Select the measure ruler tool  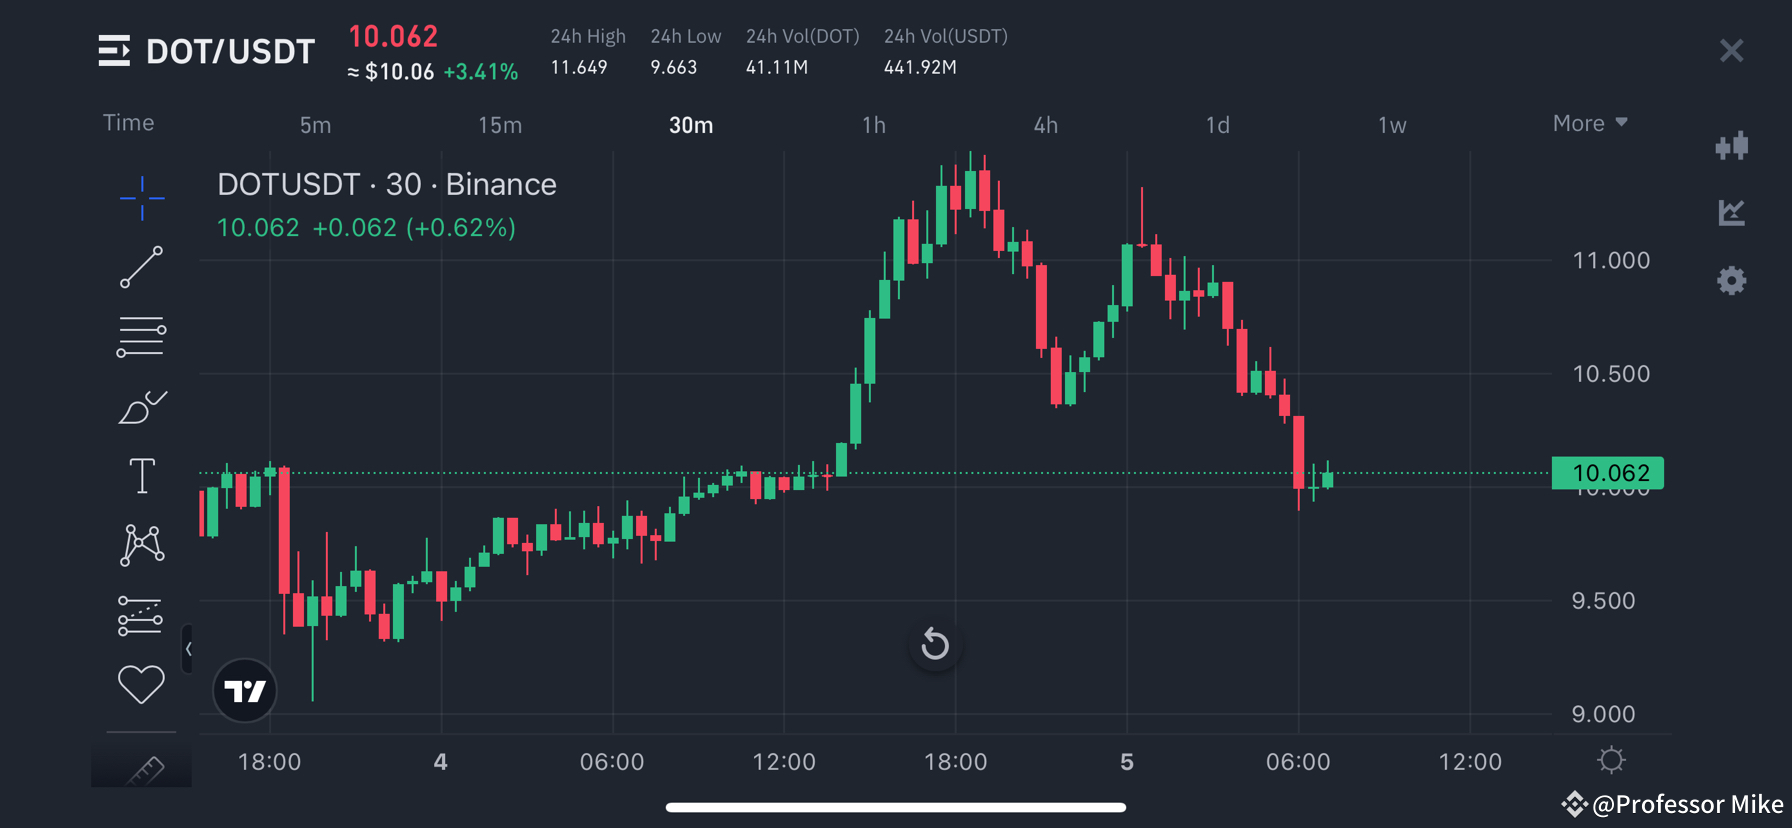point(143,768)
